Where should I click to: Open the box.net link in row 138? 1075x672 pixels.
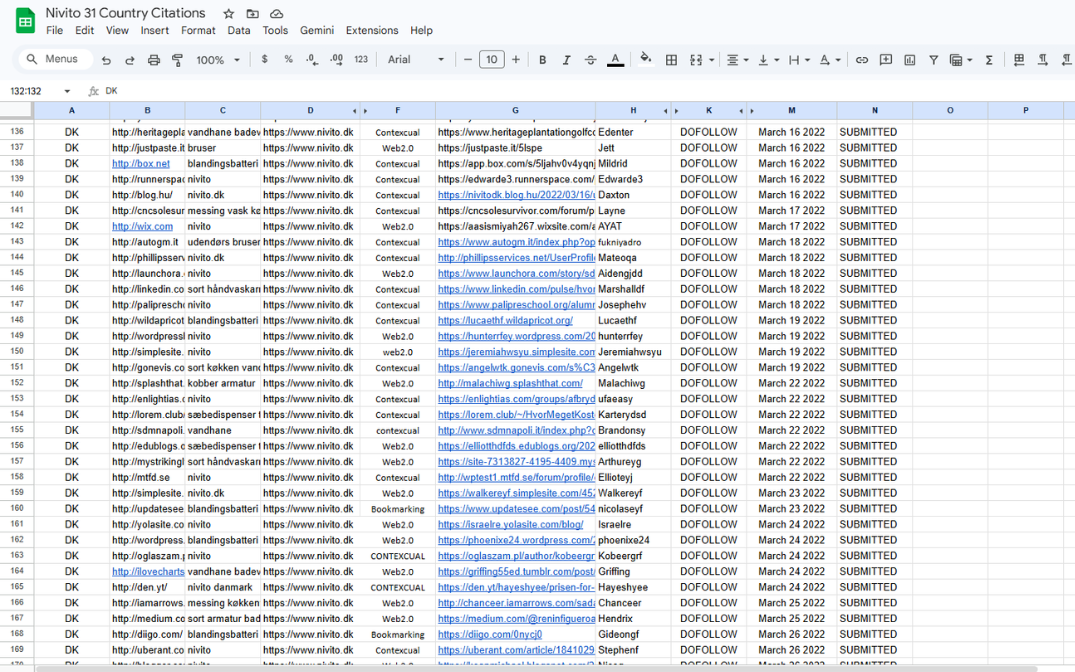pos(141,163)
